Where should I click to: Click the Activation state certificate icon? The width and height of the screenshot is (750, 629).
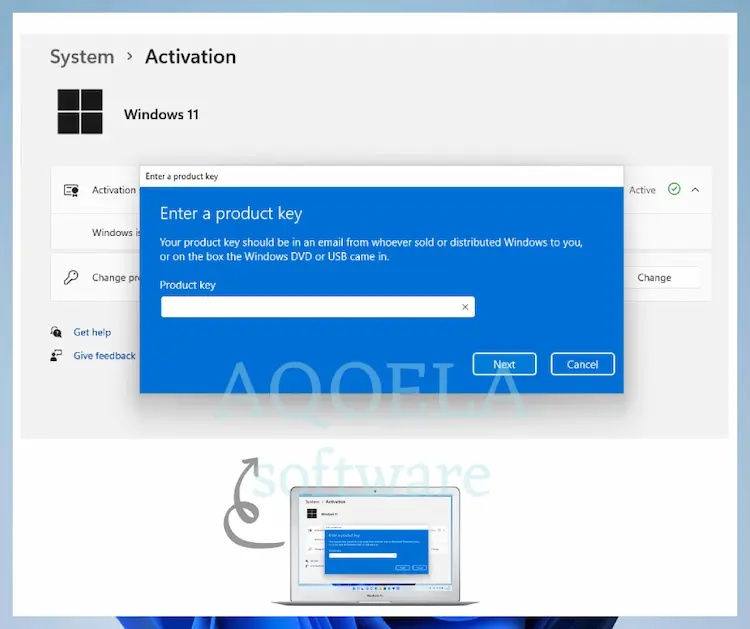pyautogui.click(x=71, y=190)
